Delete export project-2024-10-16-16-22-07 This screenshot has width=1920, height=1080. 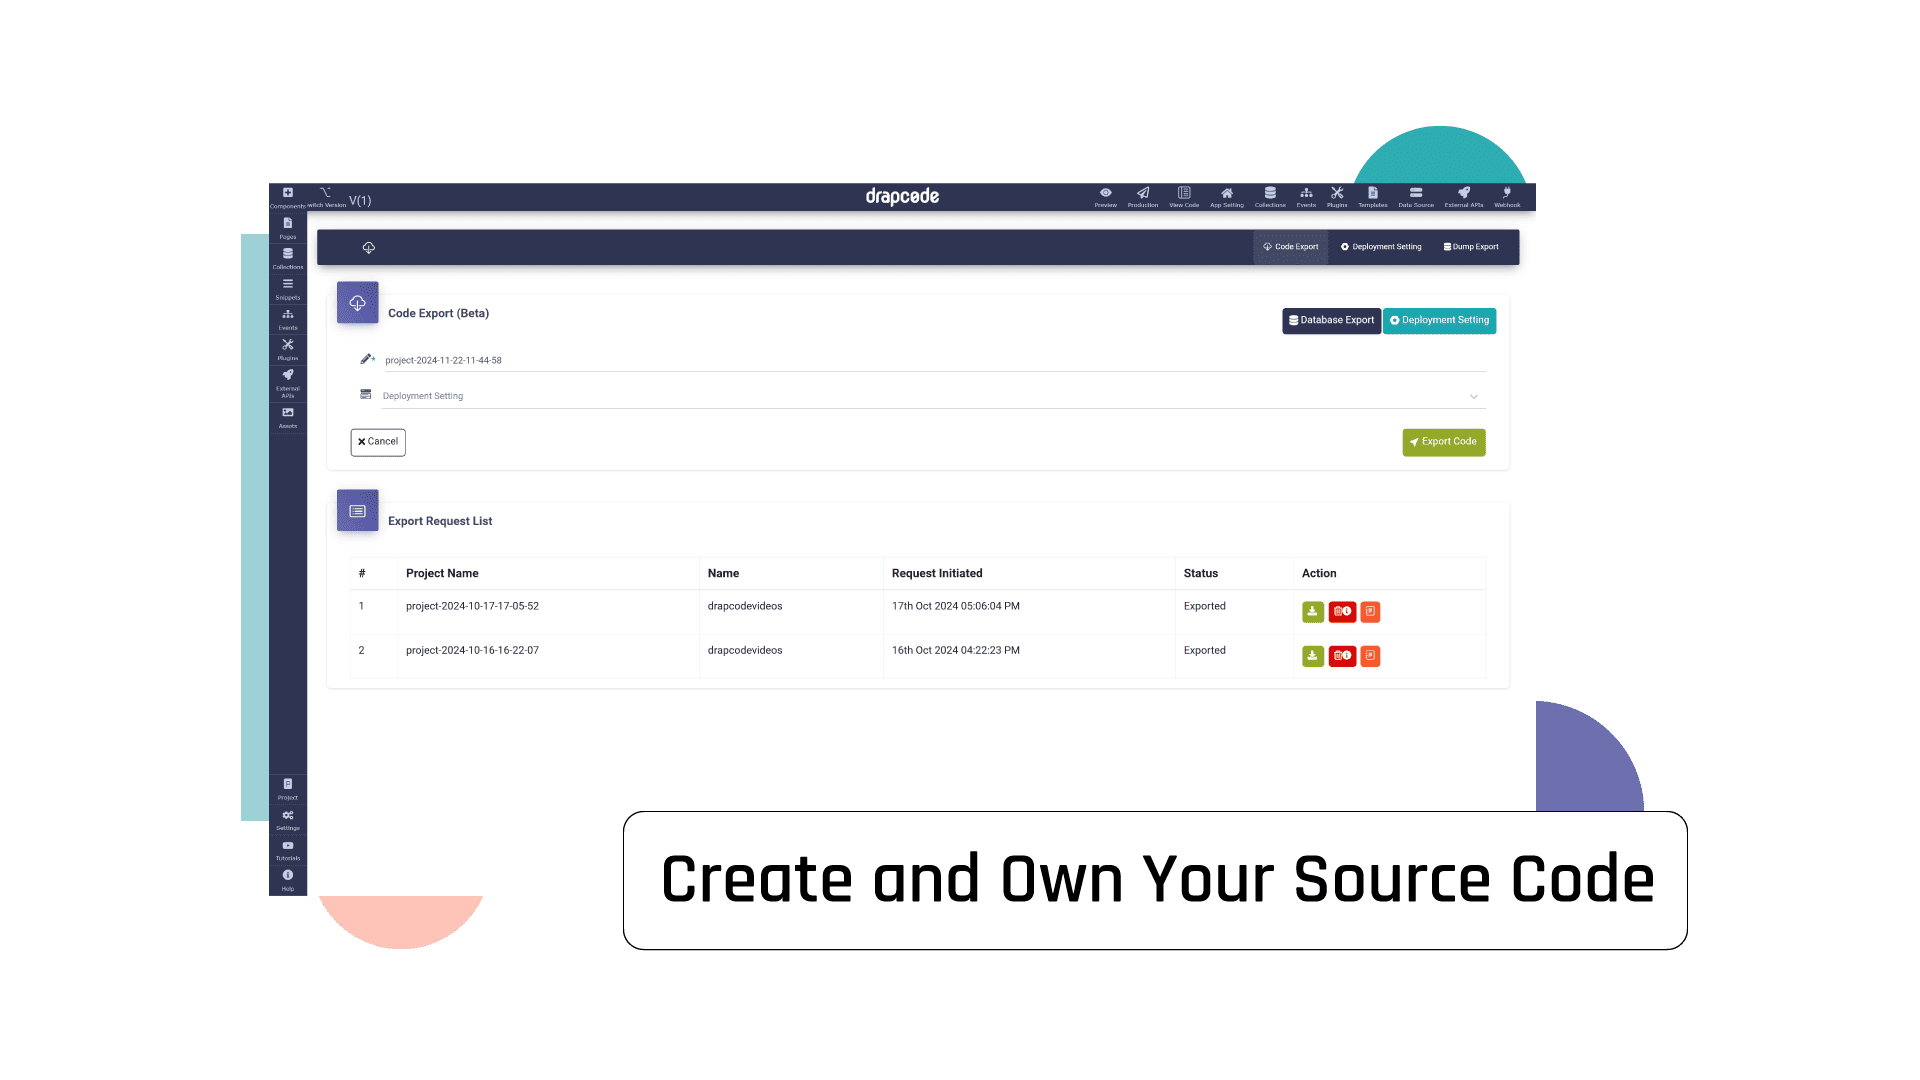click(1342, 656)
